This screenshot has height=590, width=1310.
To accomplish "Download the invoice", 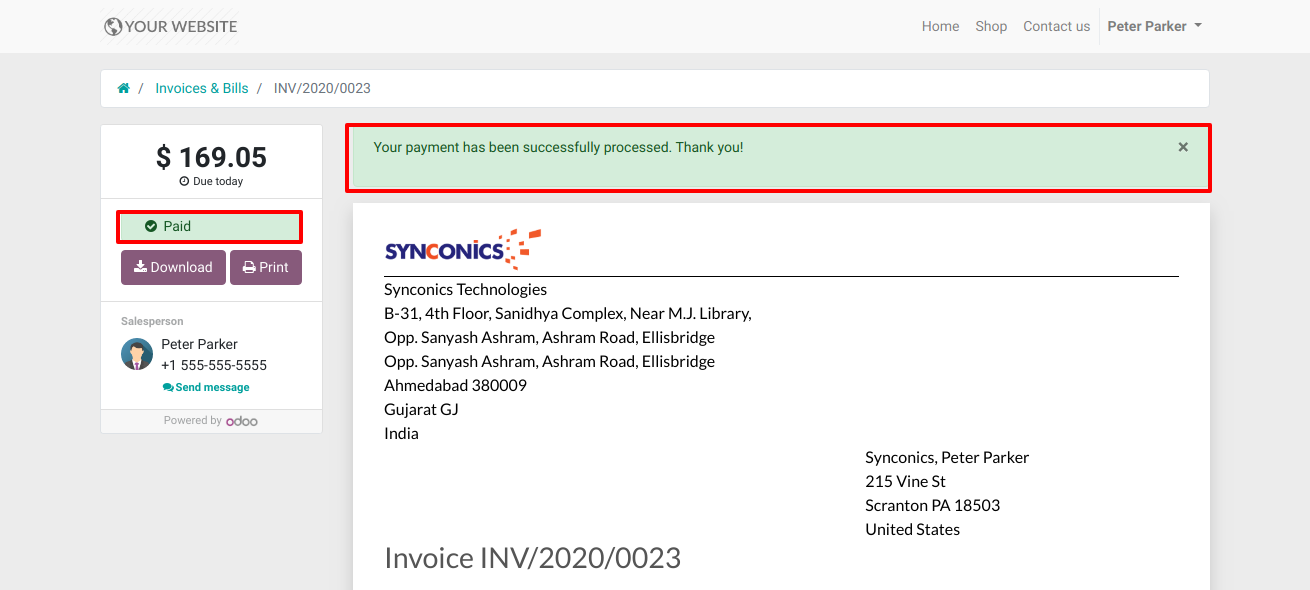I will [173, 267].
